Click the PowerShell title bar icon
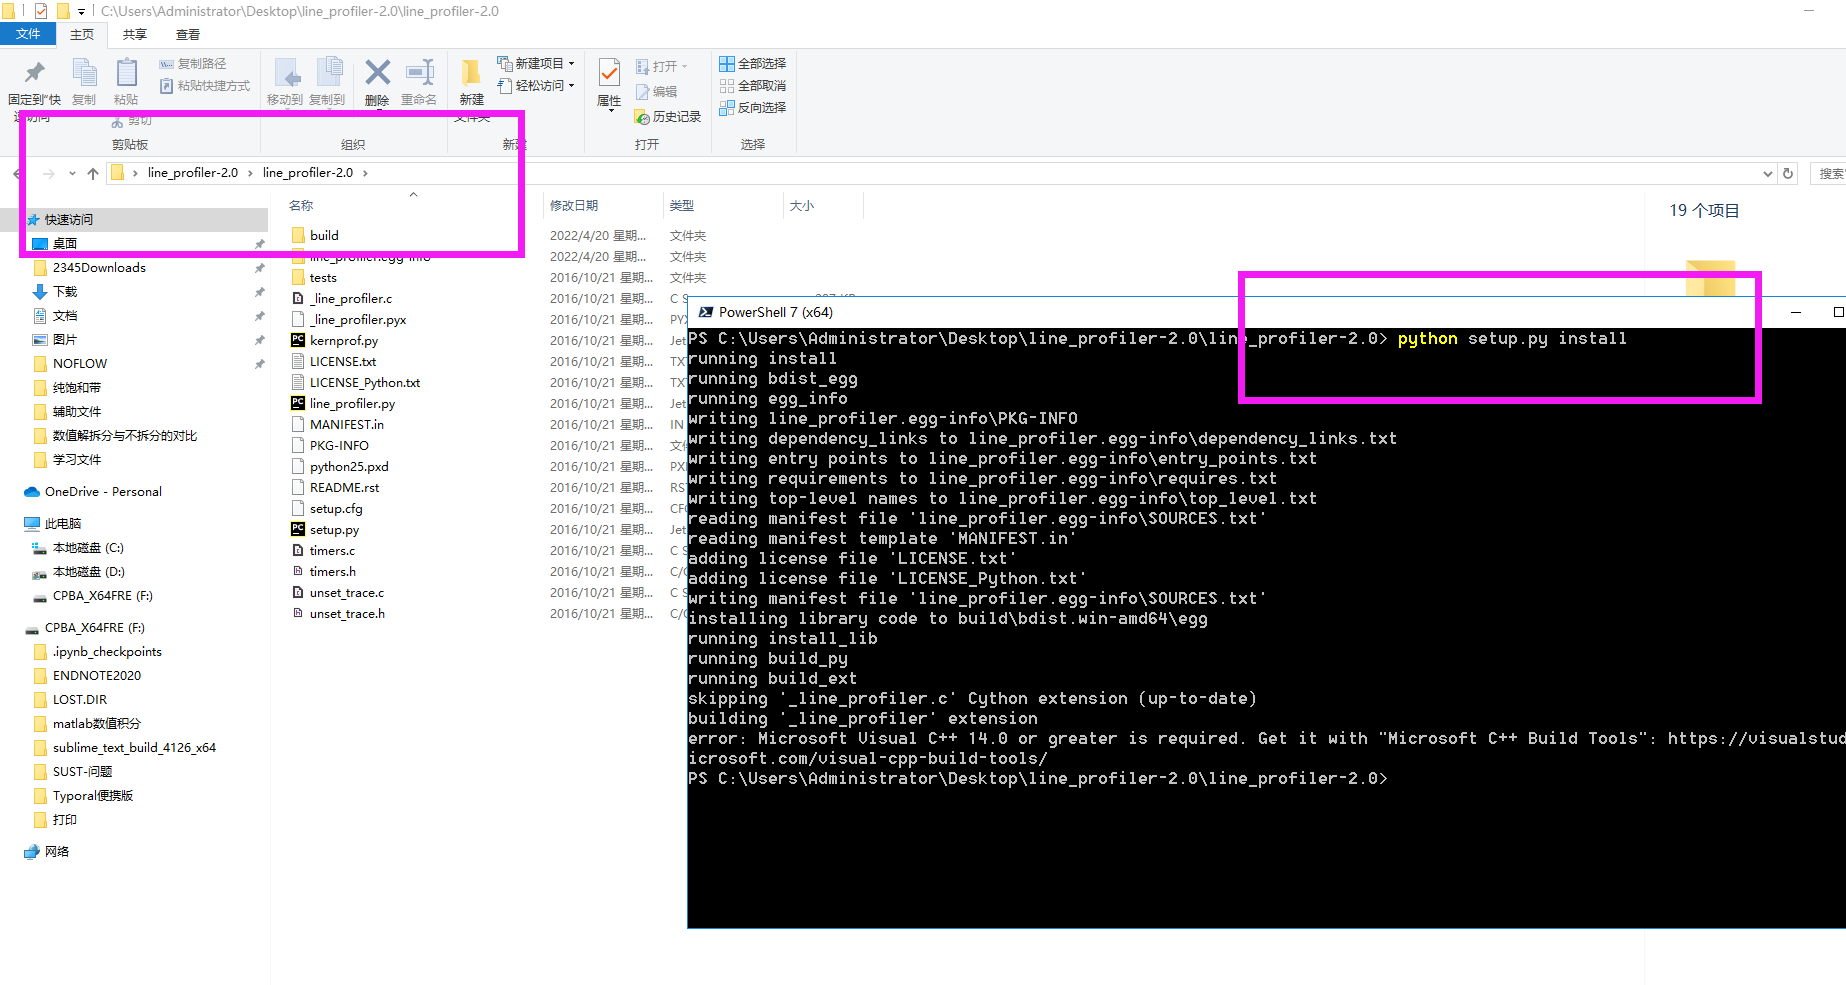The height and width of the screenshot is (985, 1846). click(x=706, y=312)
